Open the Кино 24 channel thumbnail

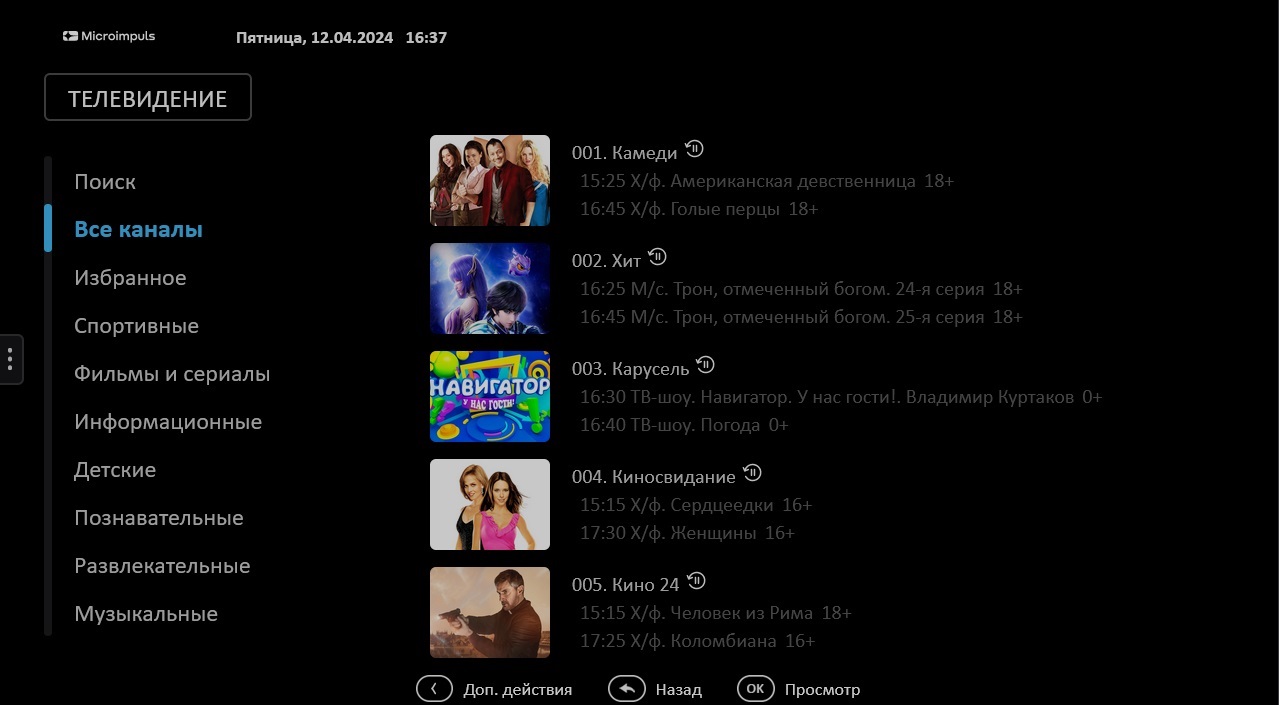[490, 612]
